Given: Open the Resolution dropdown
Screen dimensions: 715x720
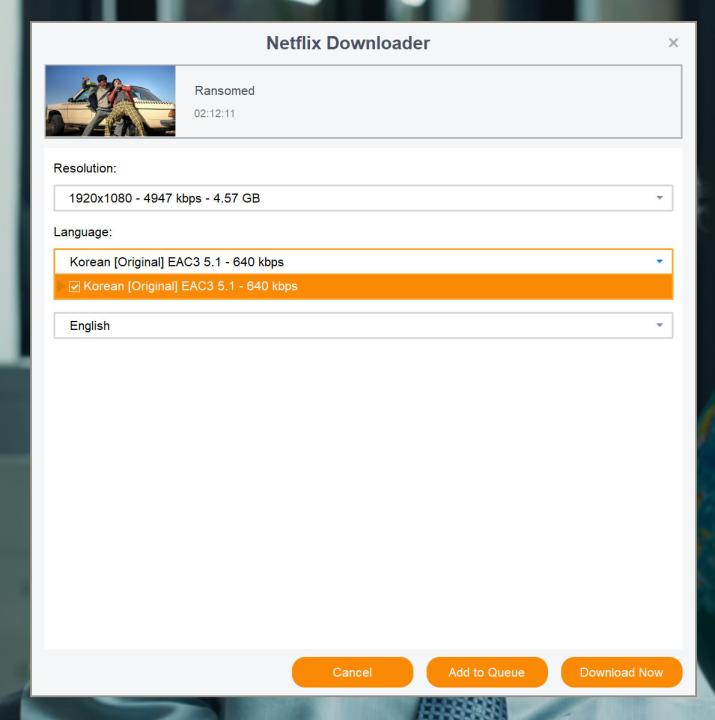Looking at the screenshot, I should pyautogui.click(x=363, y=198).
